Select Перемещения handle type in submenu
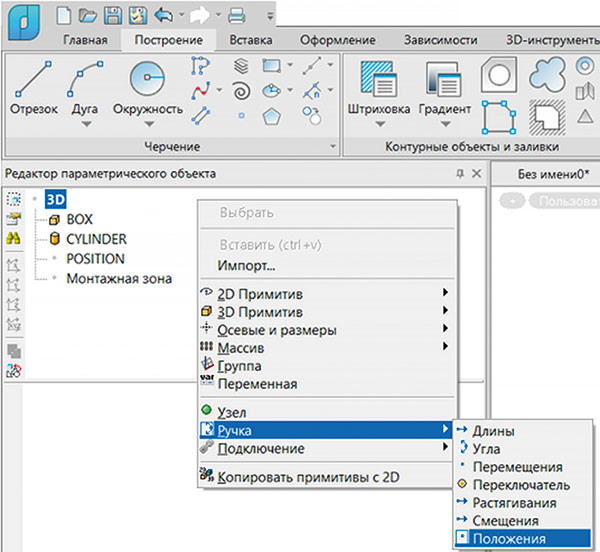This screenshot has width=600, height=552. pyautogui.click(x=523, y=467)
